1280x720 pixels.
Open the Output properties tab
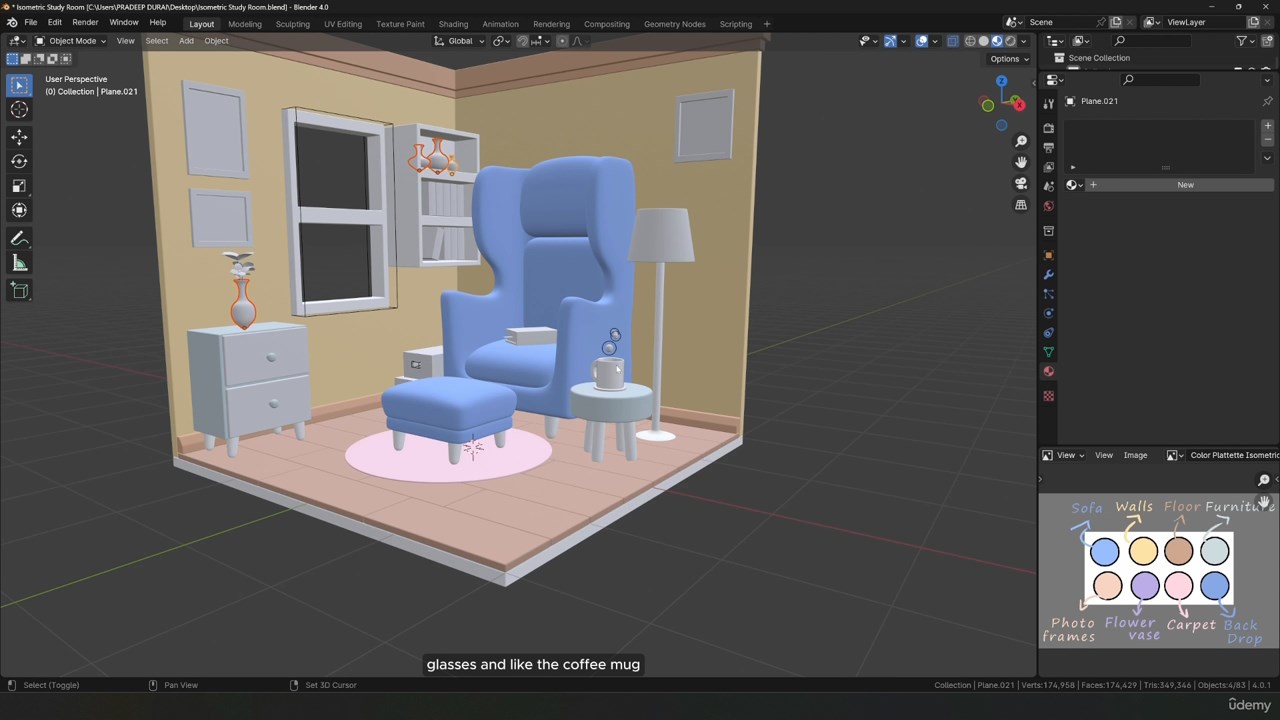(1048, 147)
